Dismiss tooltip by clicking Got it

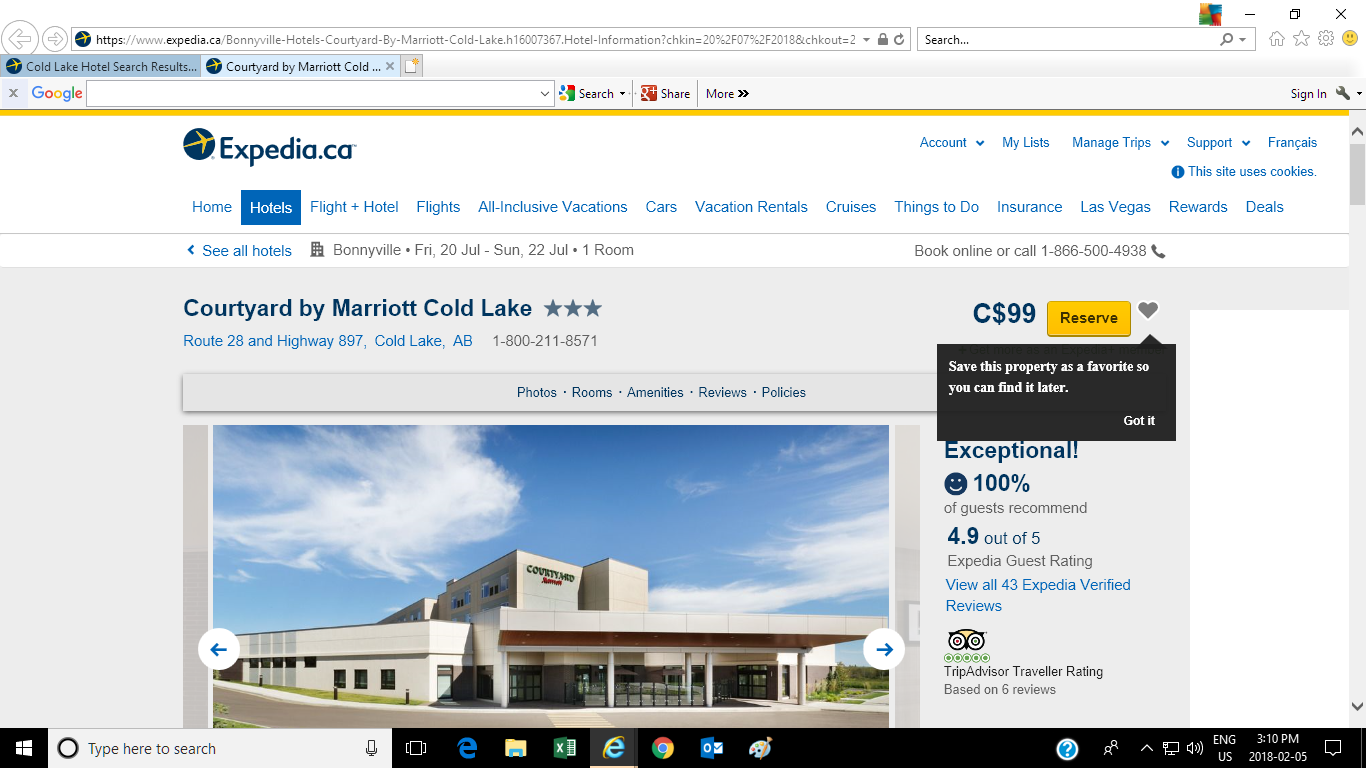[x=1139, y=421]
